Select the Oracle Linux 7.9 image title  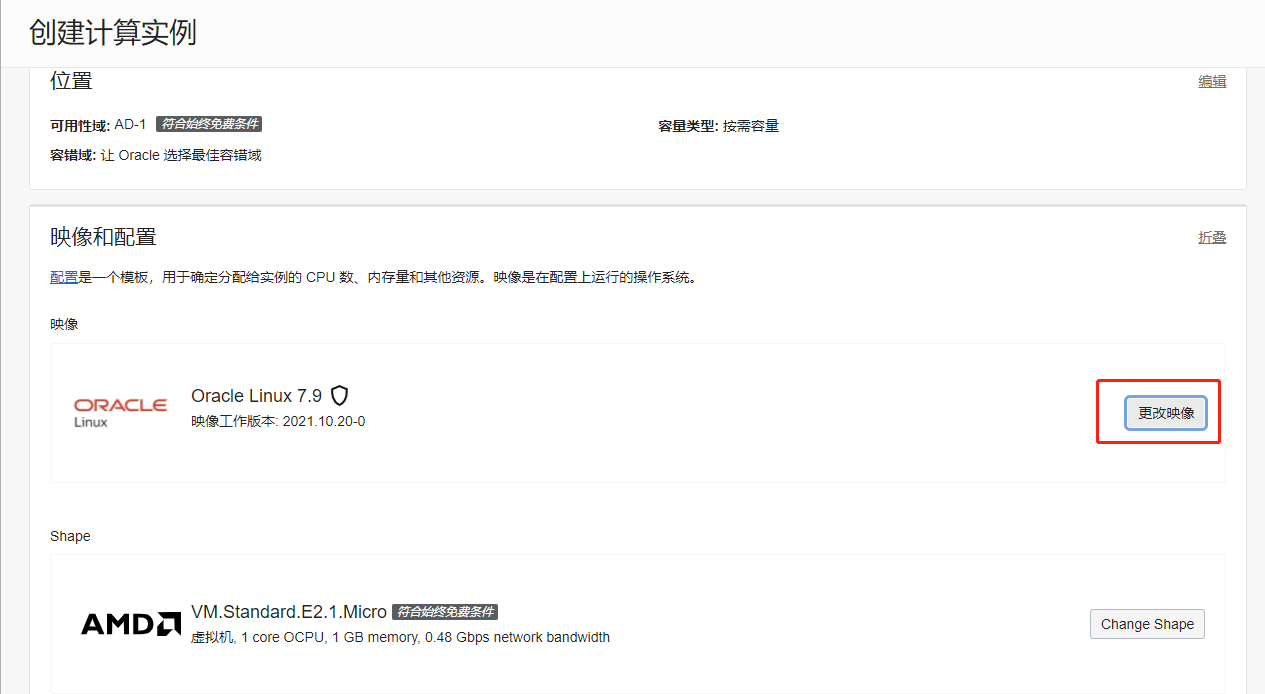click(x=257, y=396)
